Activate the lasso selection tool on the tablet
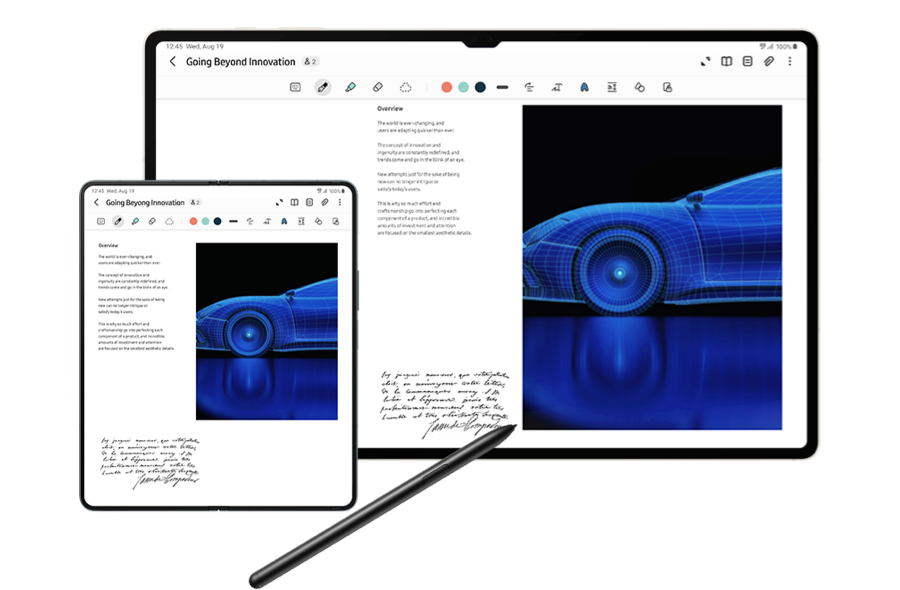 (x=406, y=88)
